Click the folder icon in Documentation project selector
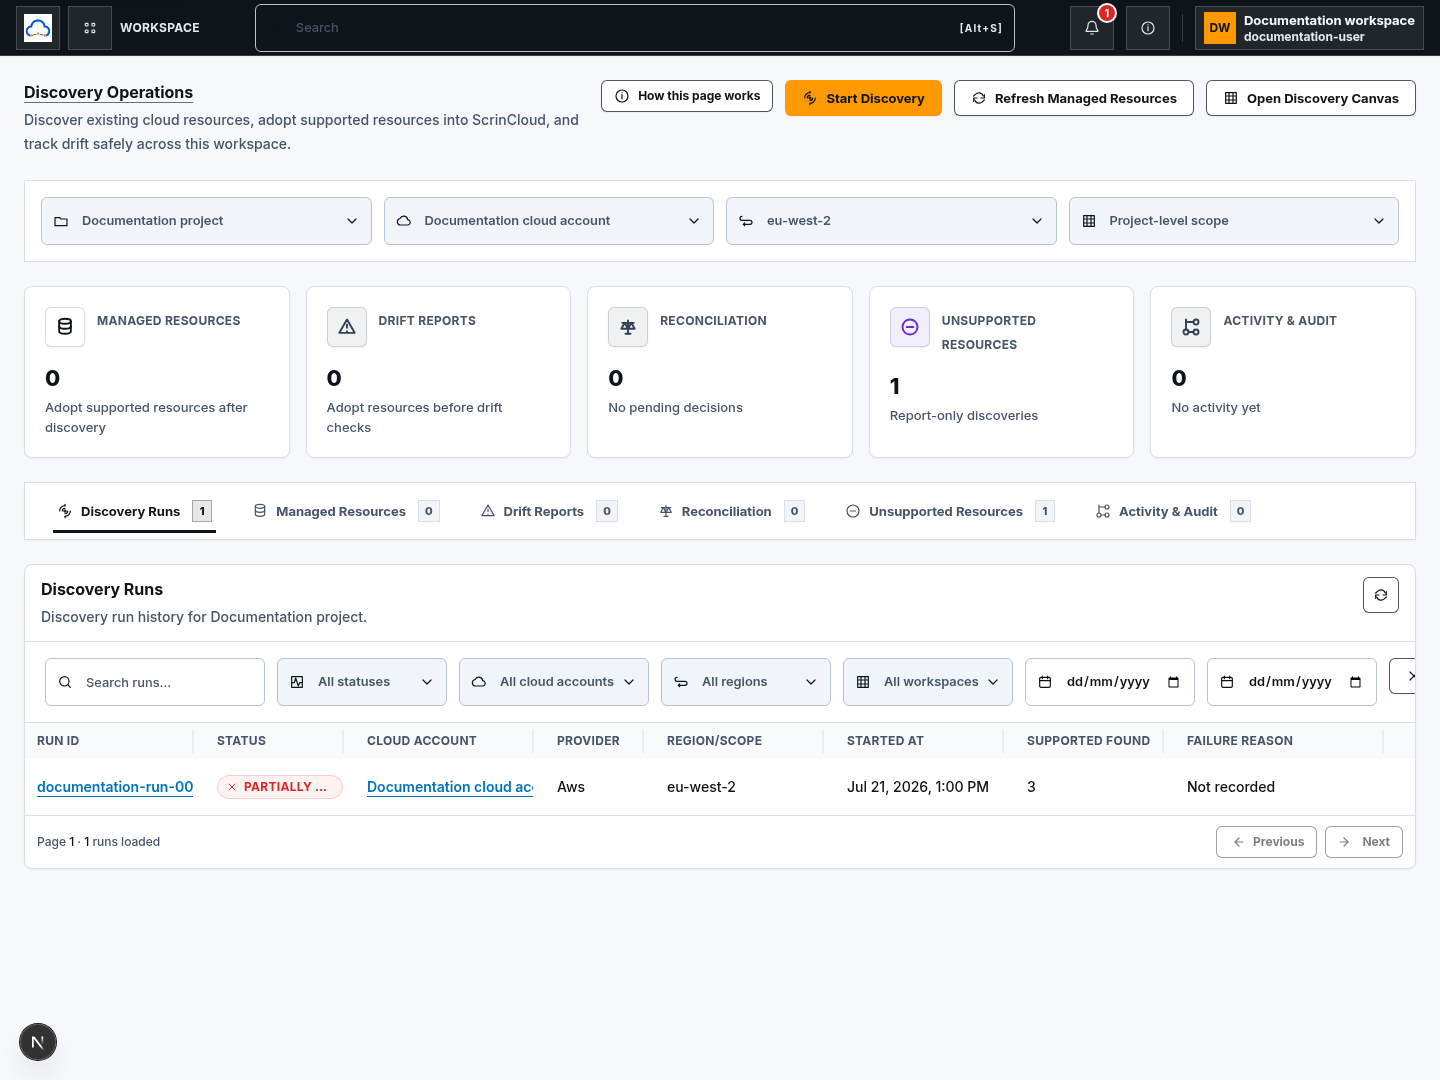This screenshot has height=1080, width=1440. pos(61,221)
